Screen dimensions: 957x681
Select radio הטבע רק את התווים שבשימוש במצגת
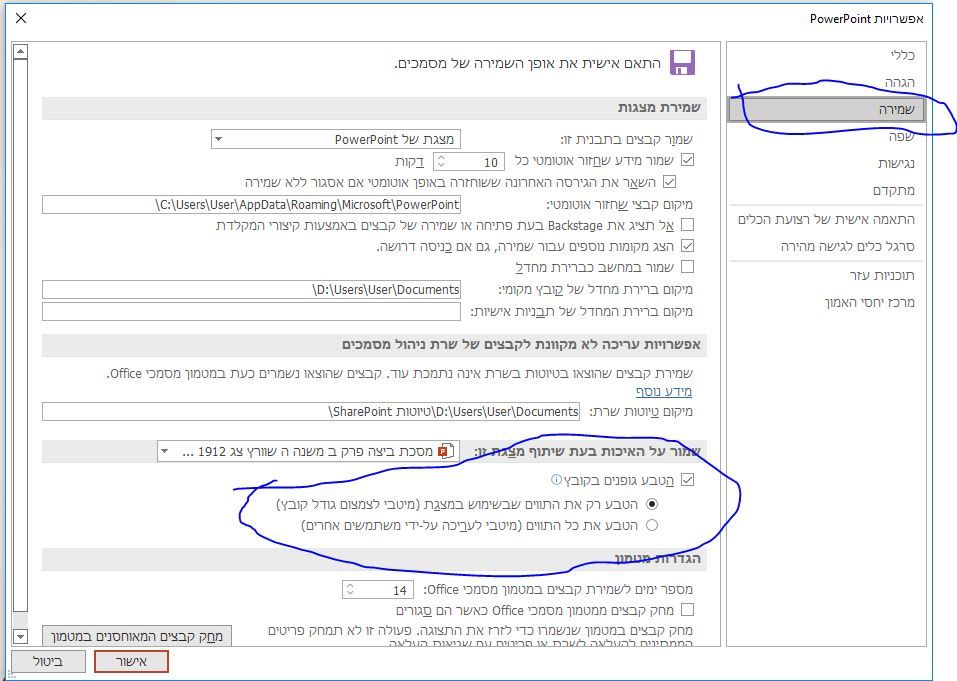652,504
